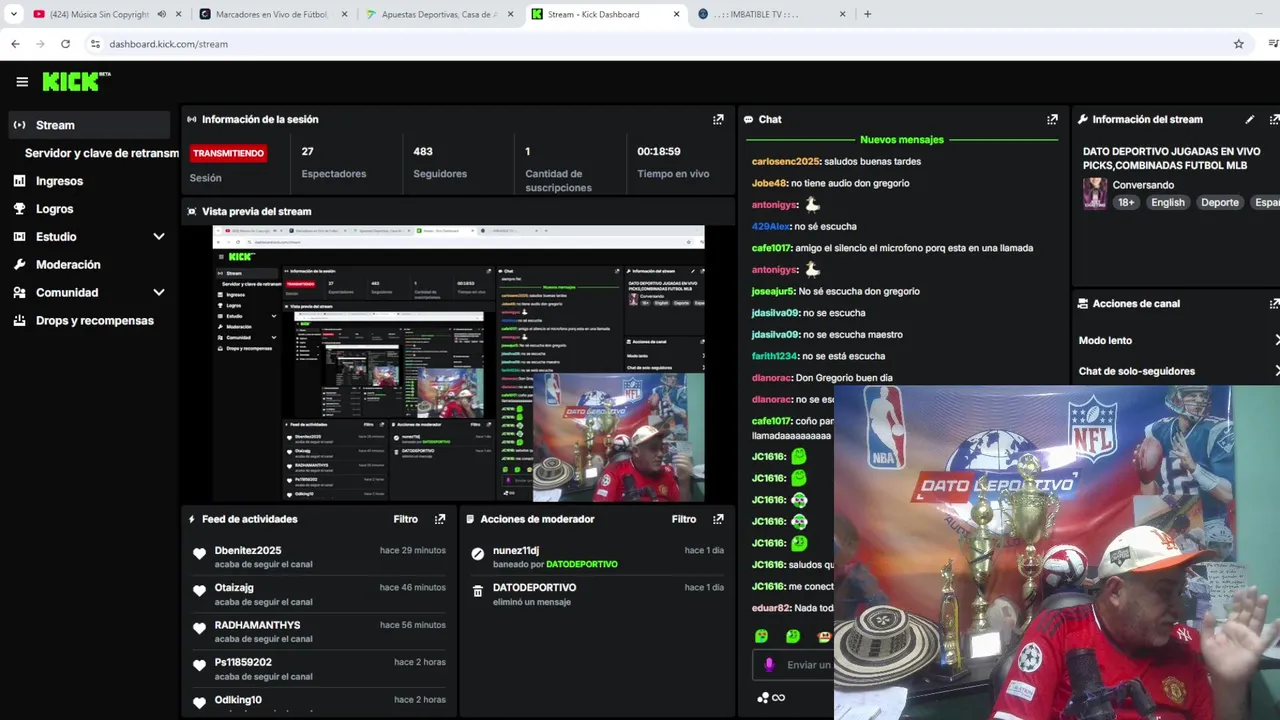Open Logros in the sidebar
Image resolution: width=1280 pixels, height=720 pixels.
coord(54,209)
